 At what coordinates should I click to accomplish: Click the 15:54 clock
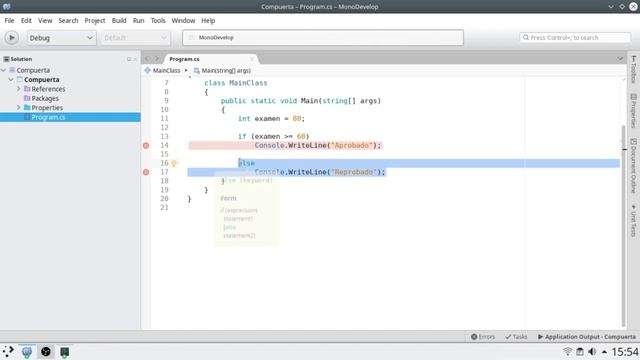(625, 351)
